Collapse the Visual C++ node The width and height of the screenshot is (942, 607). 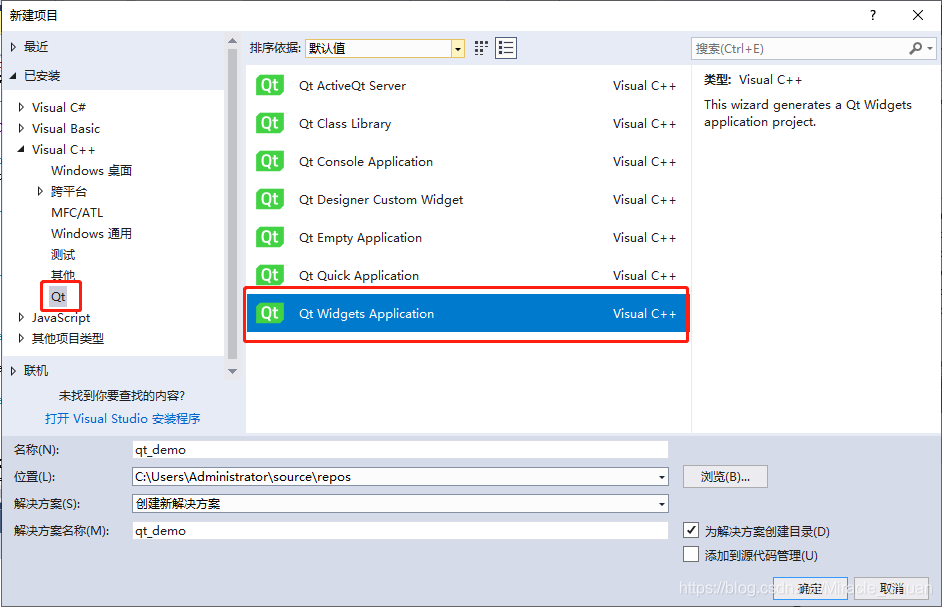(22, 149)
